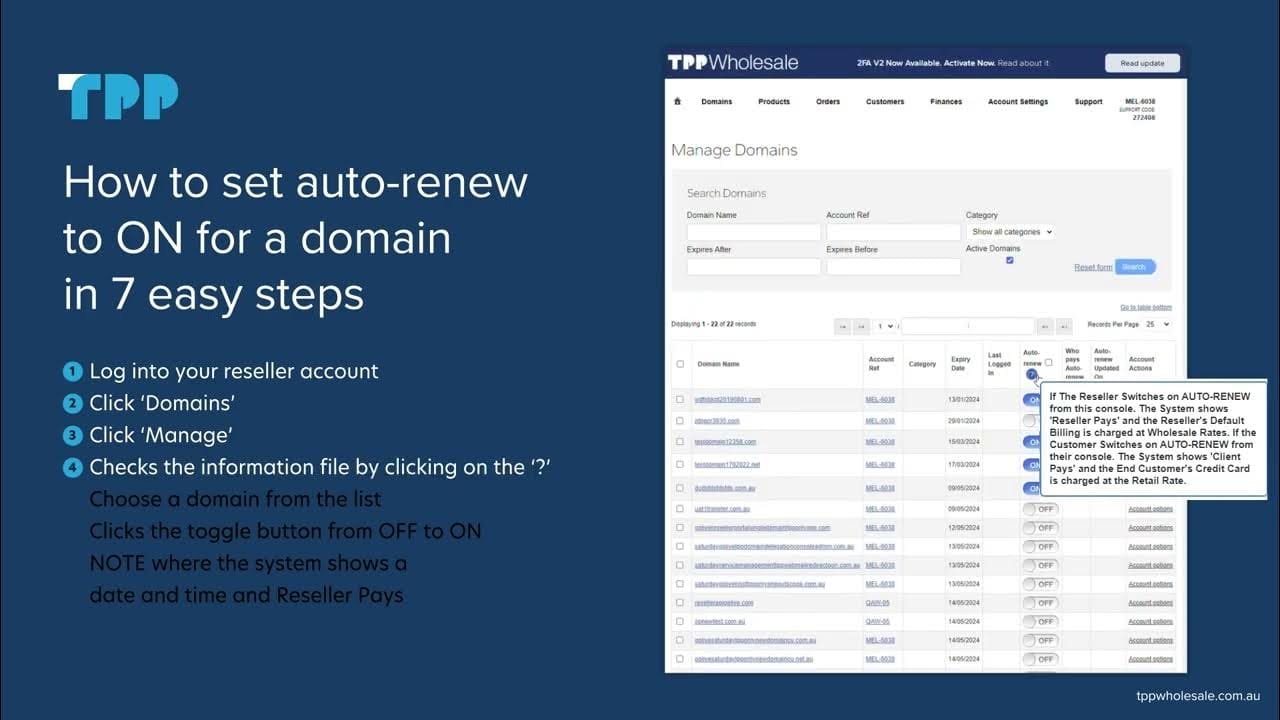Image resolution: width=1280 pixels, height=720 pixels.
Task: Open the testdomain12358.com domain link
Action: 725,442
